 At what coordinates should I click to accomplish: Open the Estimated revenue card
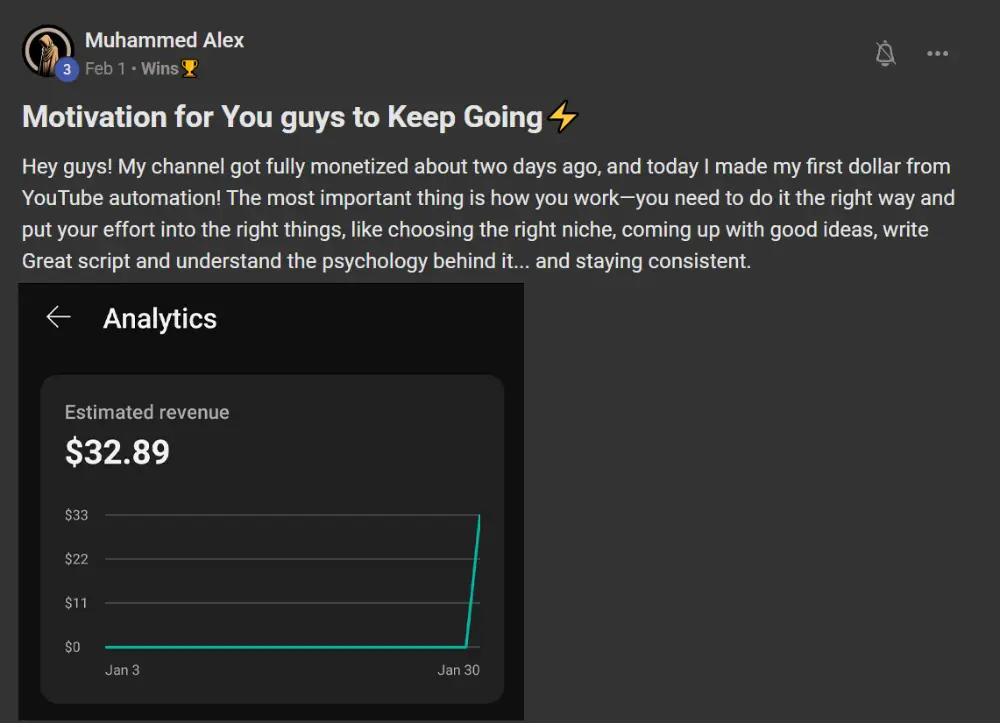(272, 539)
